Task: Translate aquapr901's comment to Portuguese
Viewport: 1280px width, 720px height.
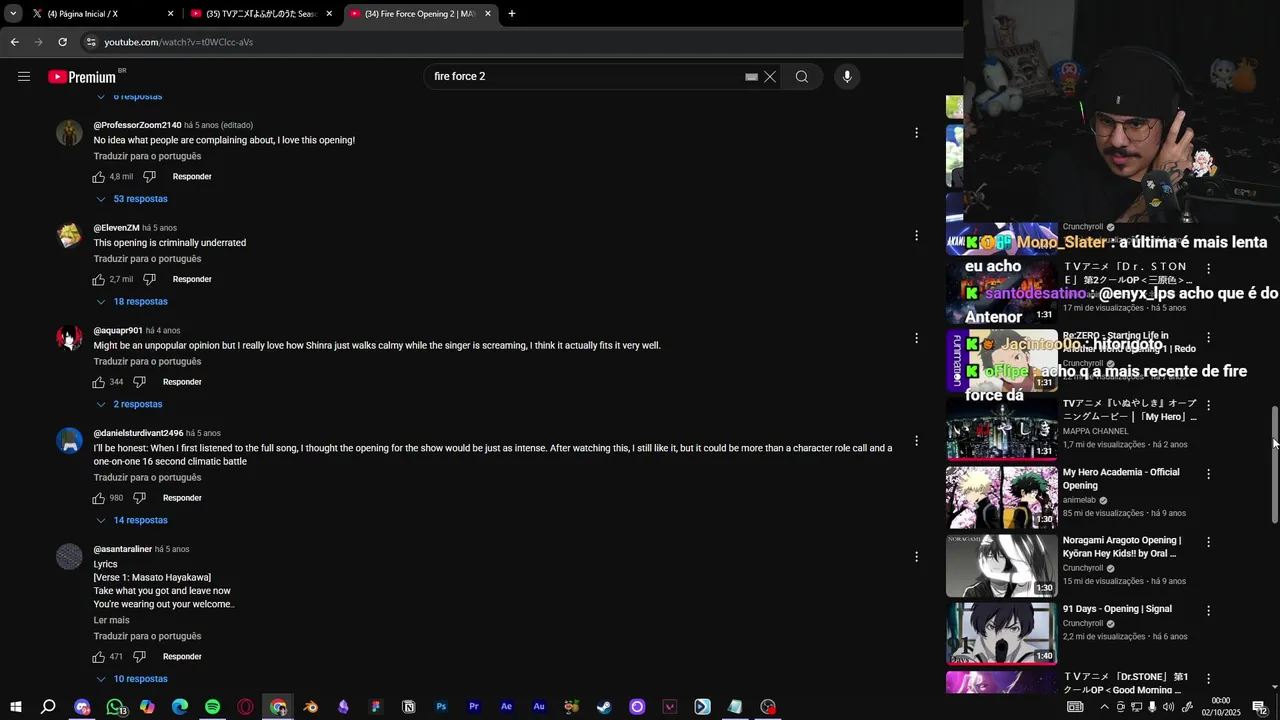Action: pos(147,362)
